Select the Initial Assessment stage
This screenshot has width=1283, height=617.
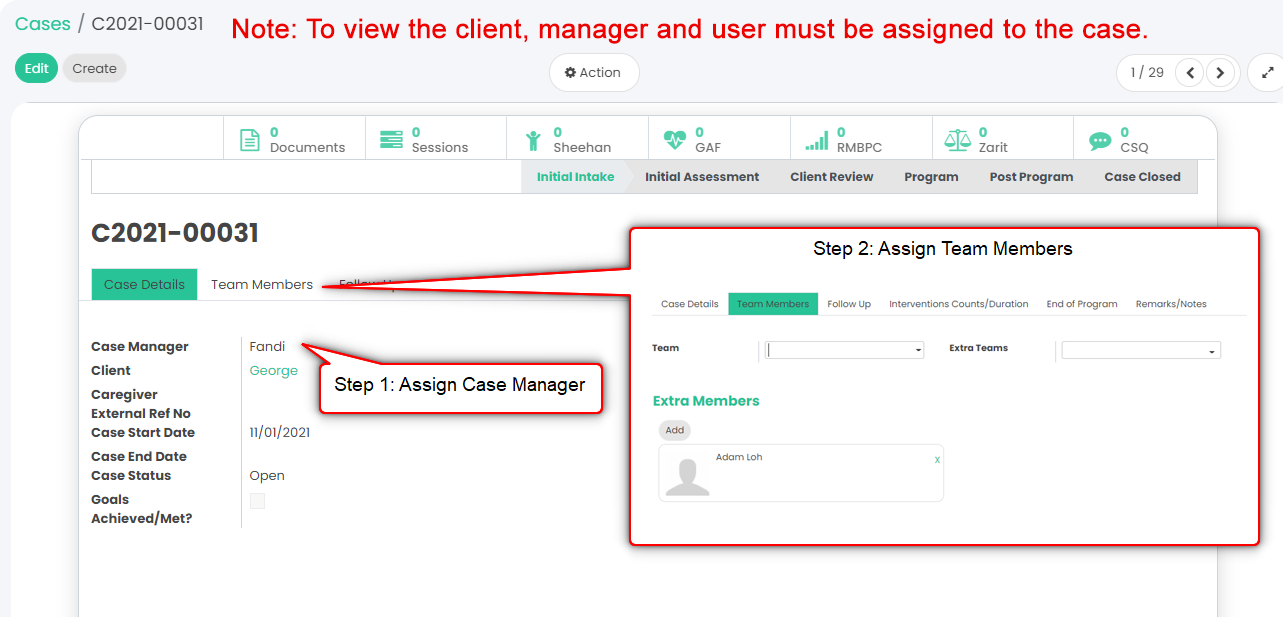point(701,177)
